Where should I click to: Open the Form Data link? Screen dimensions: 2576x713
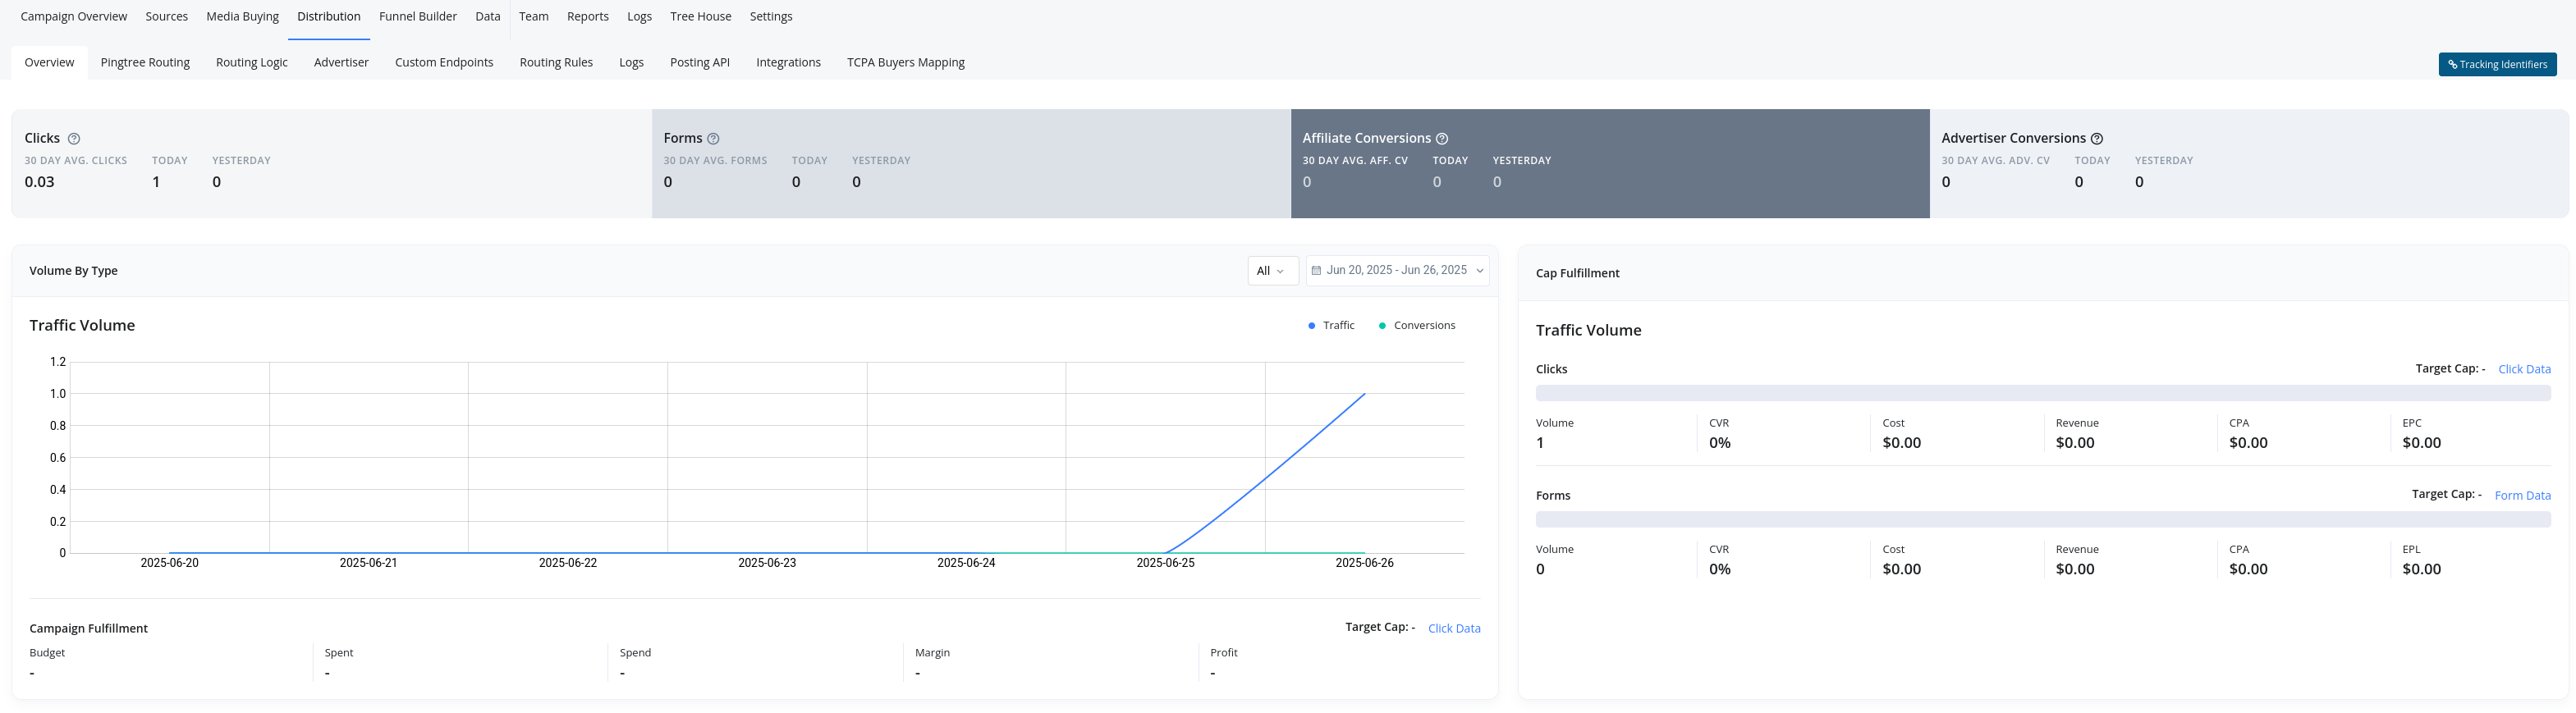click(2521, 496)
